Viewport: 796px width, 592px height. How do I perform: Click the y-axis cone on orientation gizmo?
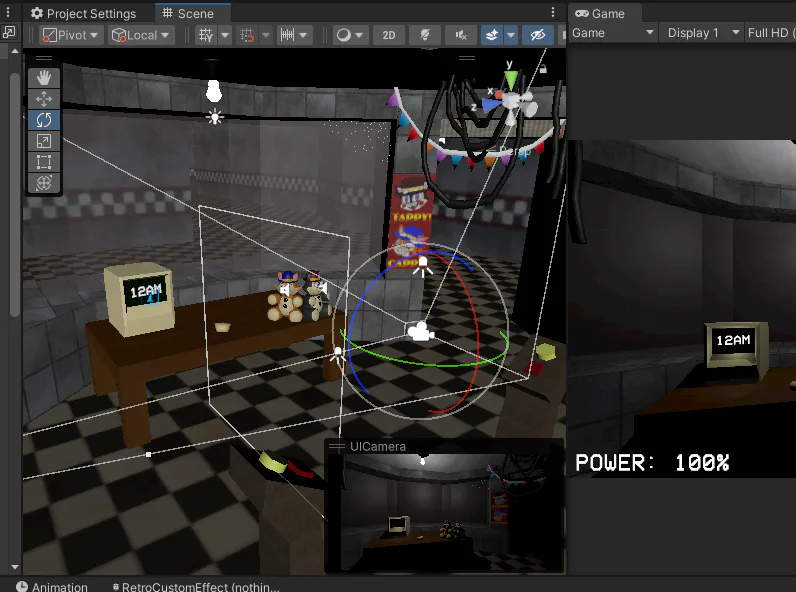coord(511,80)
